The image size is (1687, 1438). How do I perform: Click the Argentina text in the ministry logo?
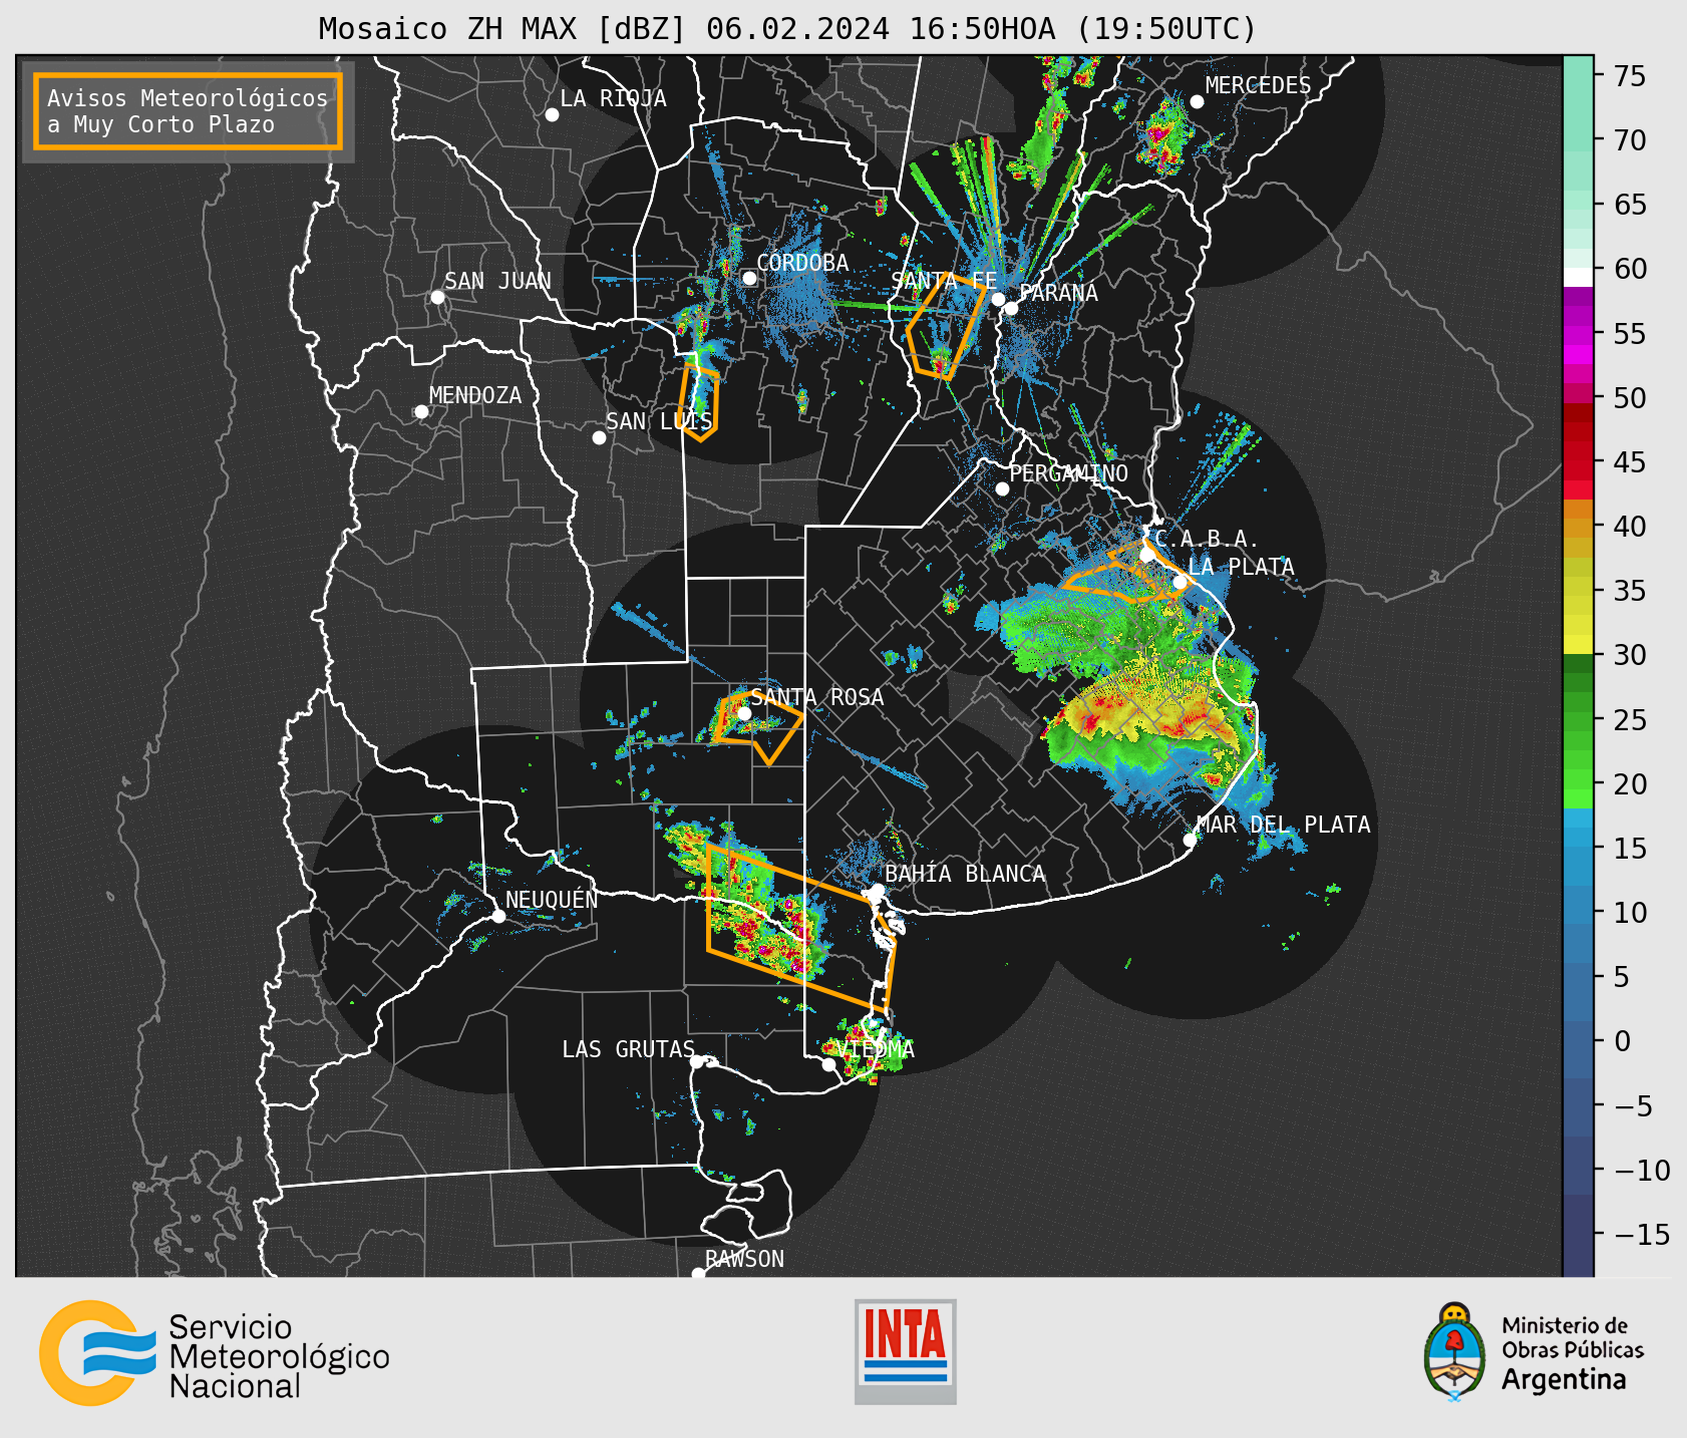coord(1564,1381)
